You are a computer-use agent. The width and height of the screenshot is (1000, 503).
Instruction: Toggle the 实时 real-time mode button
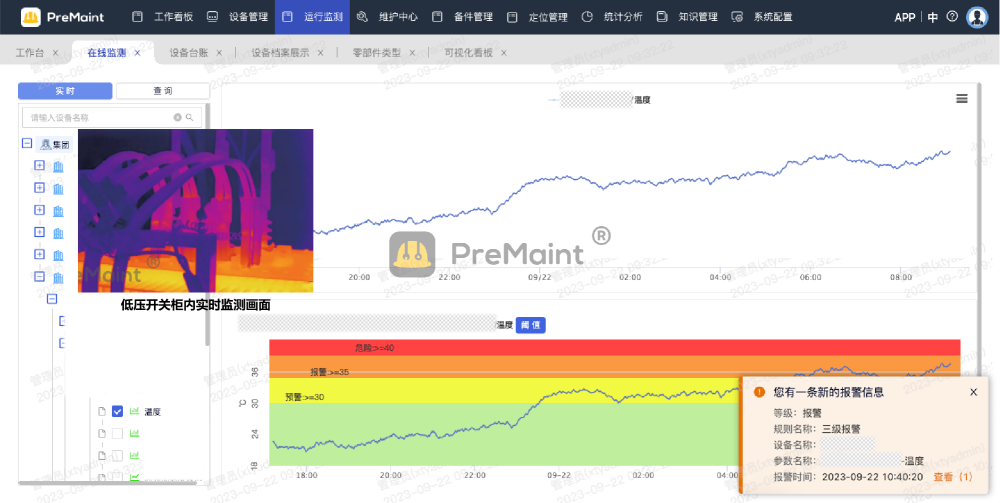coord(65,91)
